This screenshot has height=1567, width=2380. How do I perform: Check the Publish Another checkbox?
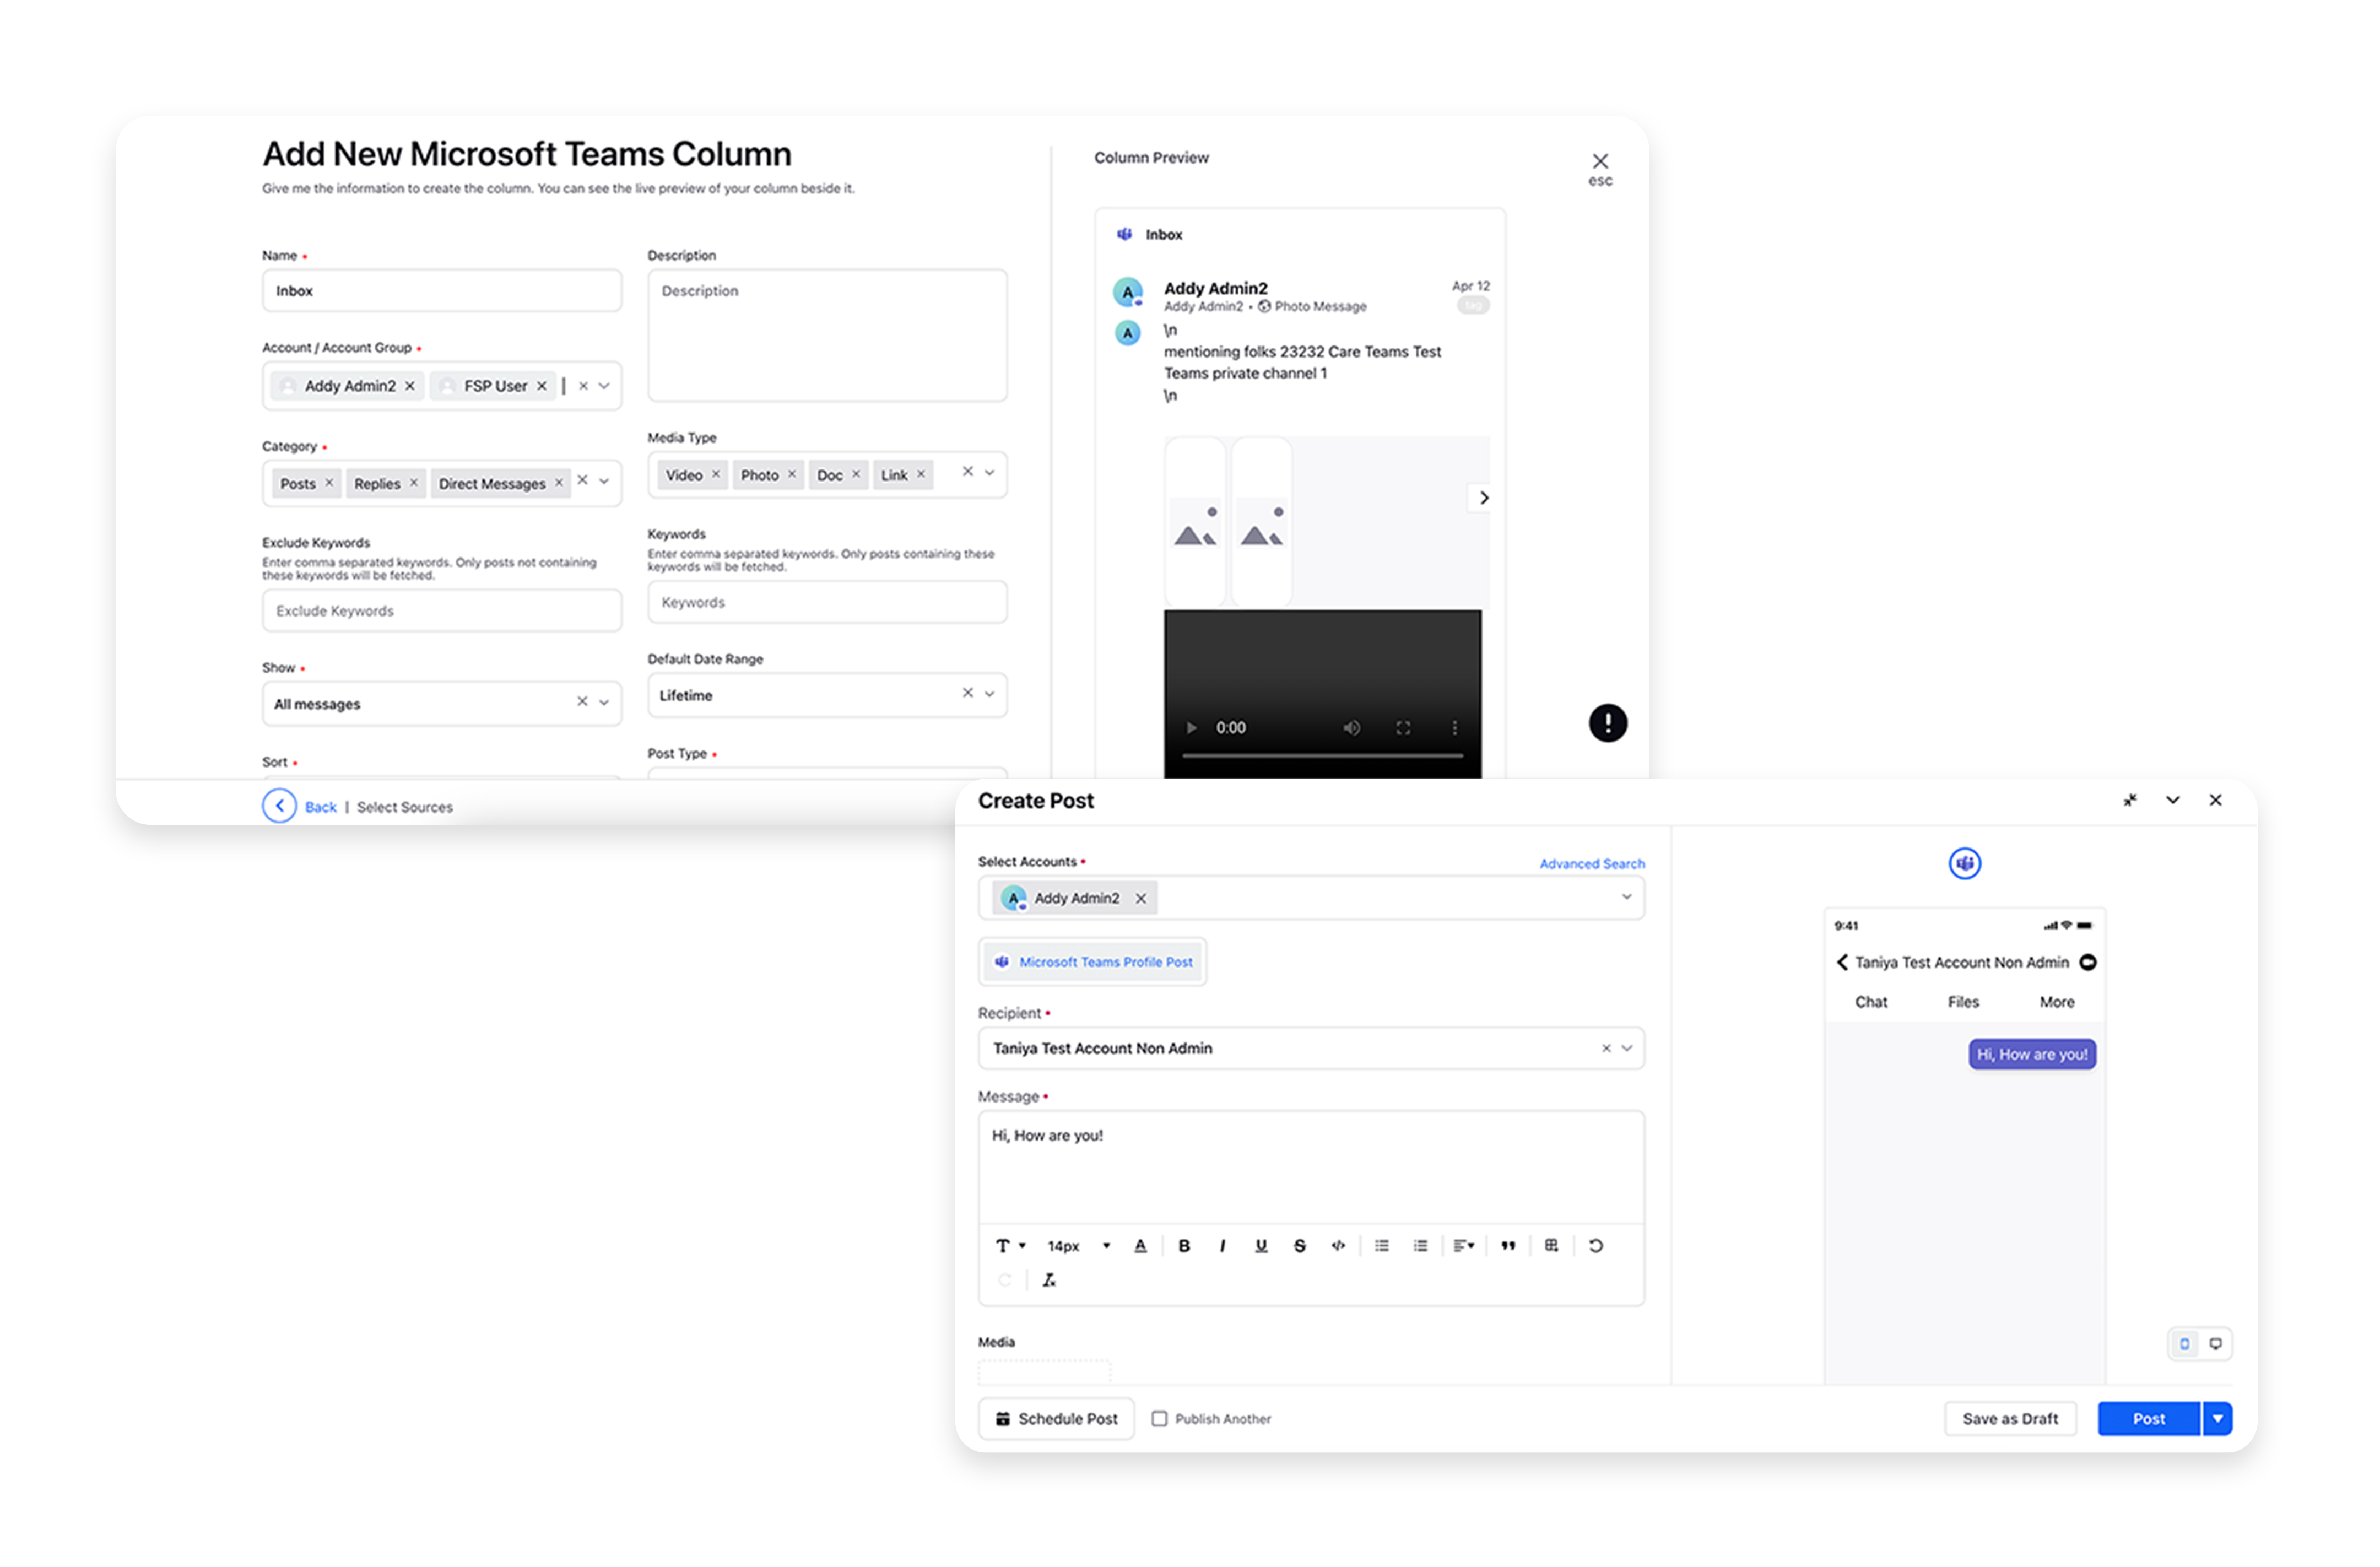point(1160,1418)
